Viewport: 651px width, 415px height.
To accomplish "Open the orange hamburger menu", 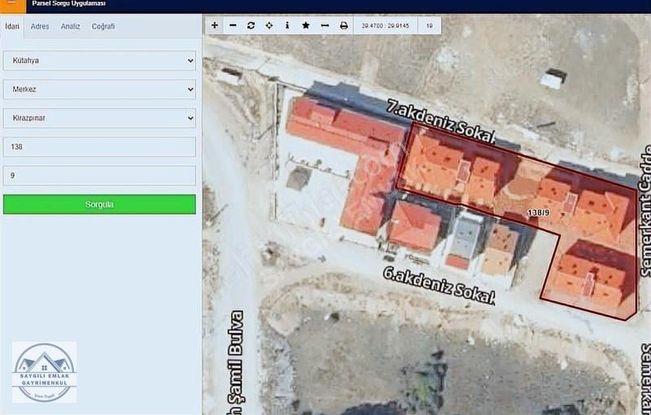I will click(12, 5).
